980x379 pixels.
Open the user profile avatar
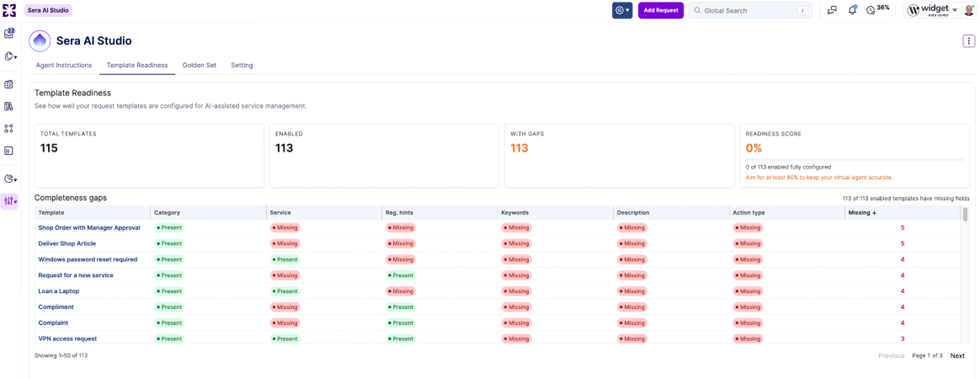click(968, 11)
